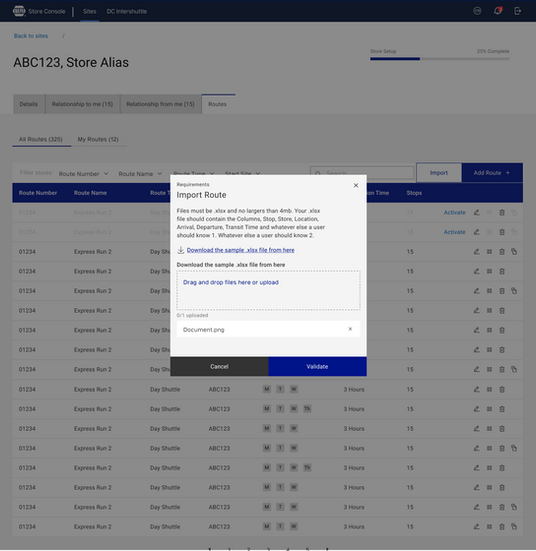Click the circular icon left of the bell
This screenshot has height=551, width=536.
[477, 11]
